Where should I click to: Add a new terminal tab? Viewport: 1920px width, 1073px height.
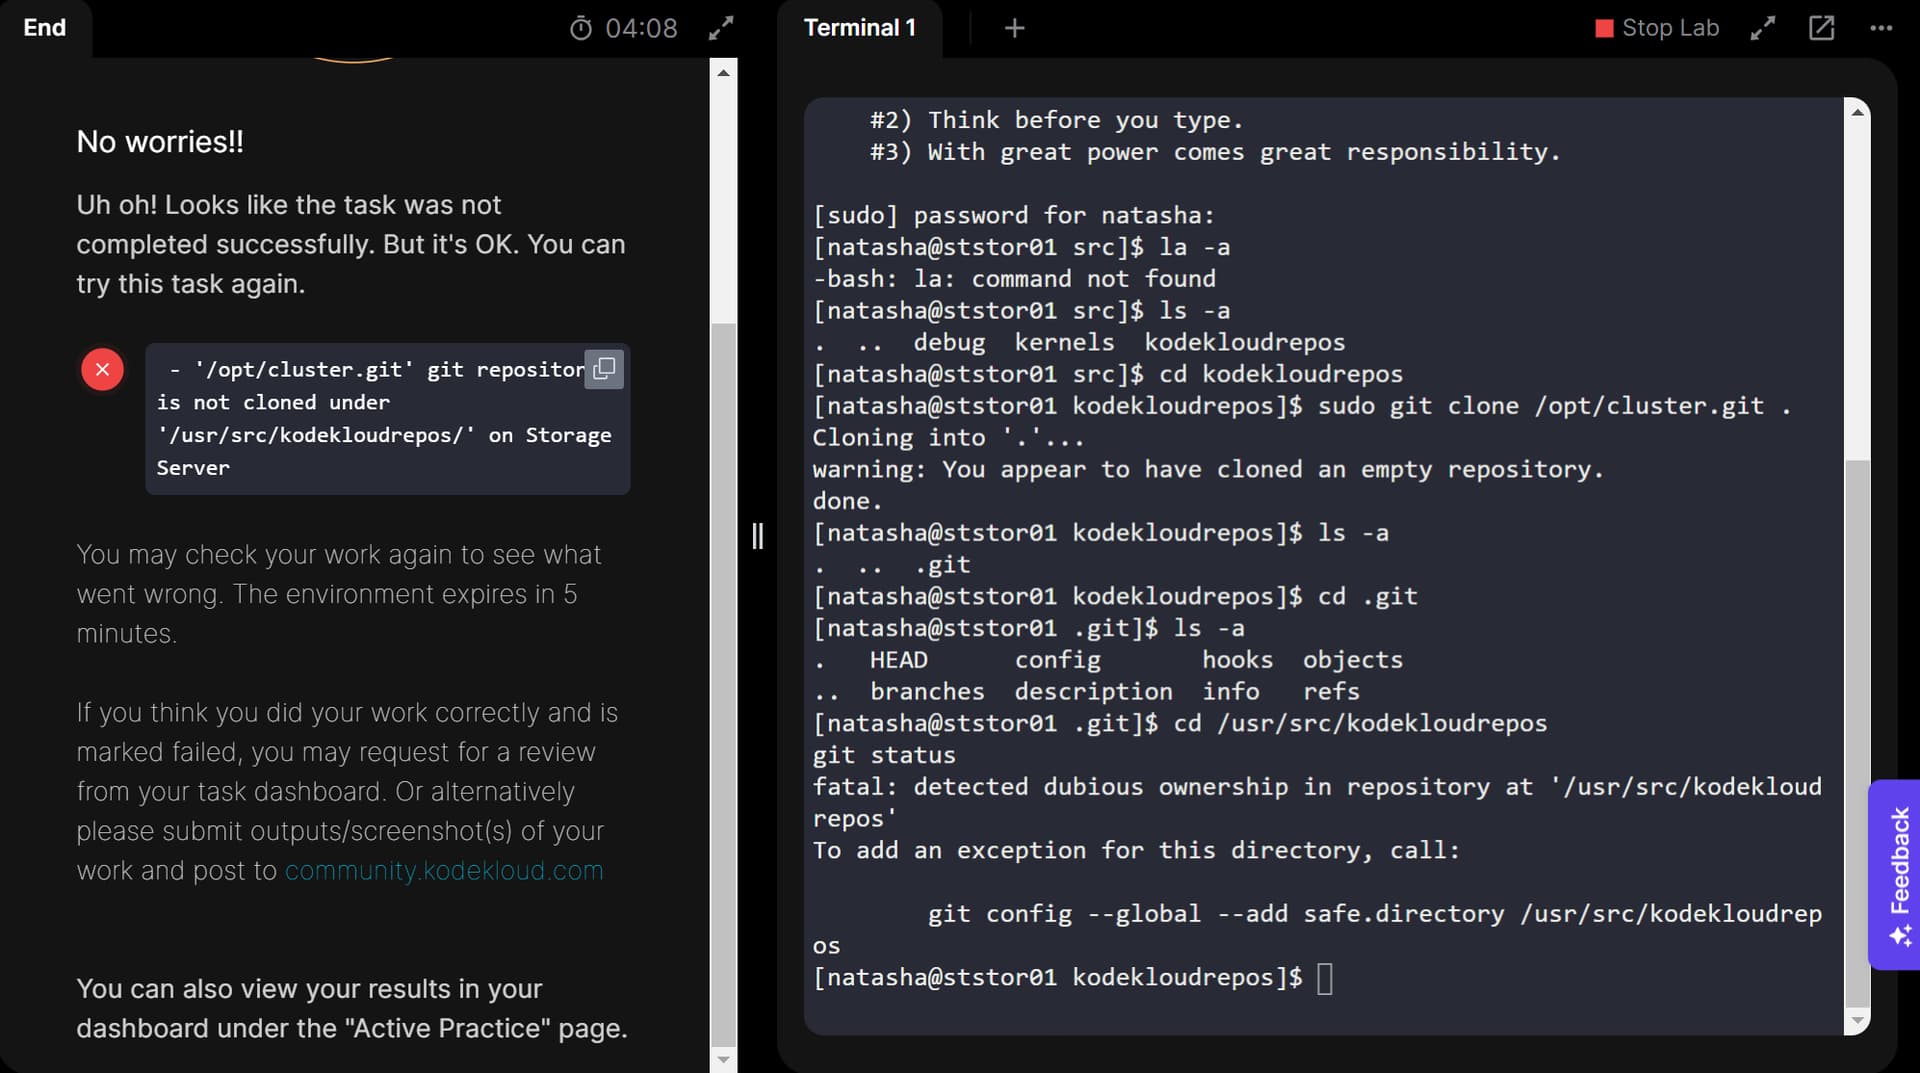click(1014, 28)
